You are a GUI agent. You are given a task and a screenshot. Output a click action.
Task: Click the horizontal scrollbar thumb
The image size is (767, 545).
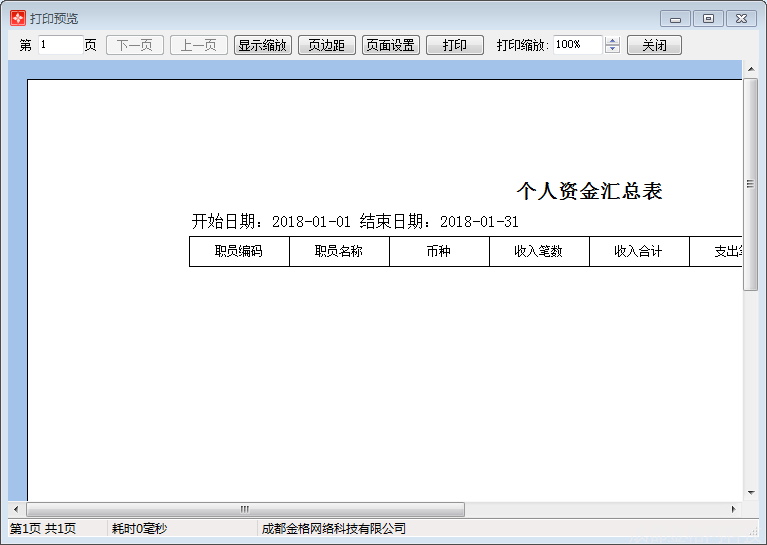244,509
